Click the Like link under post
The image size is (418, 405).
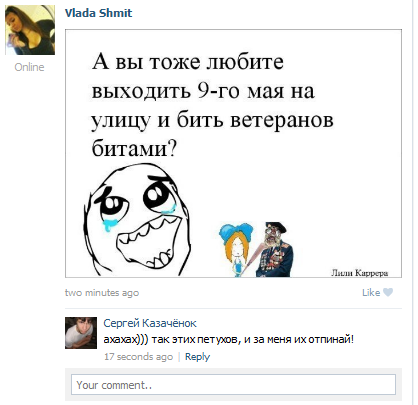coord(371,292)
